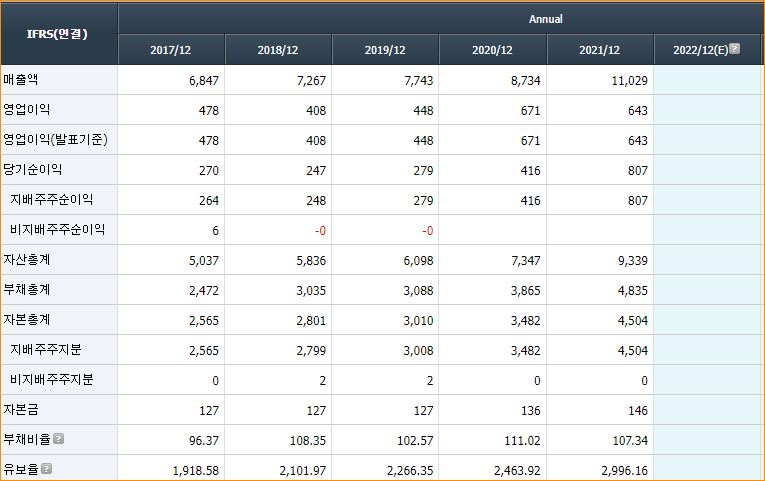The width and height of the screenshot is (765, 481).
Task: Click red -0 in 2018/12 column
Action: pos(320,231)
